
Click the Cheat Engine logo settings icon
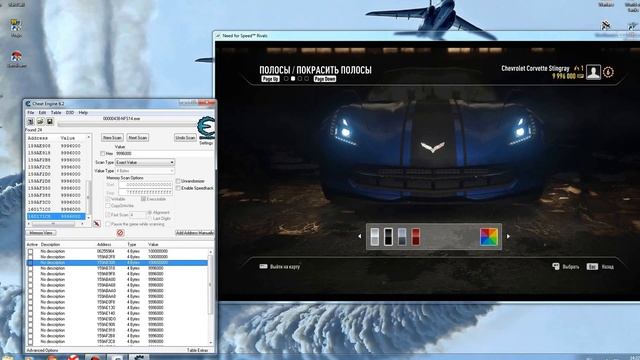[206, 128]
